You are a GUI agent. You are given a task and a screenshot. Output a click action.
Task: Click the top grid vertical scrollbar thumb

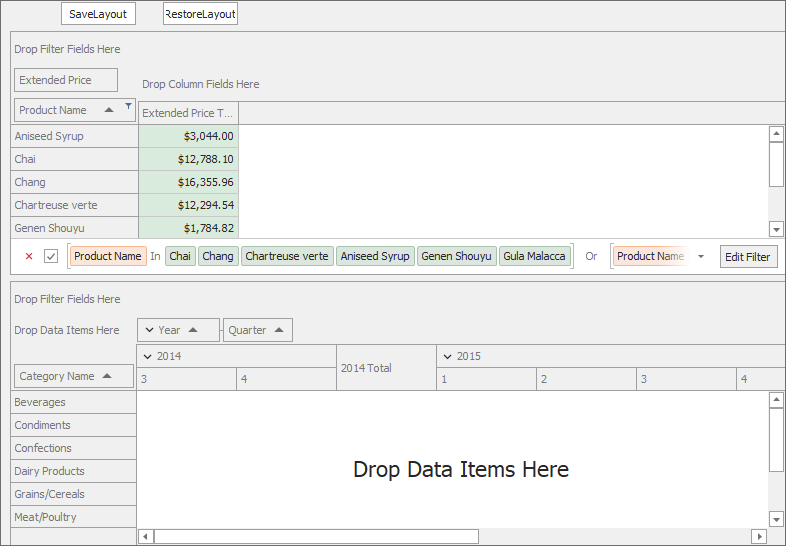(x=776, y=164)
